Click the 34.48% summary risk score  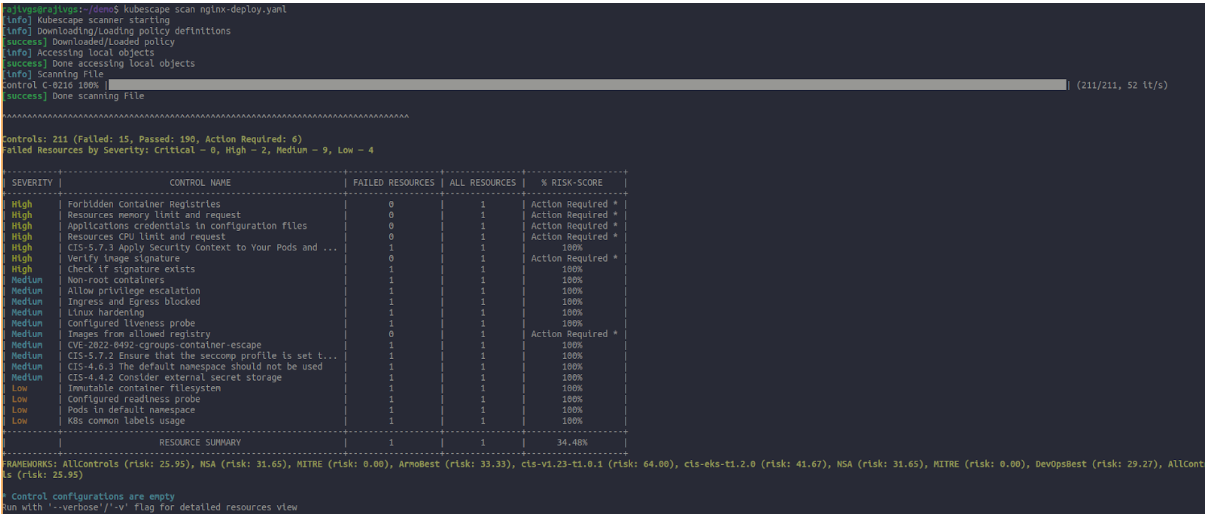pos(572,442)
